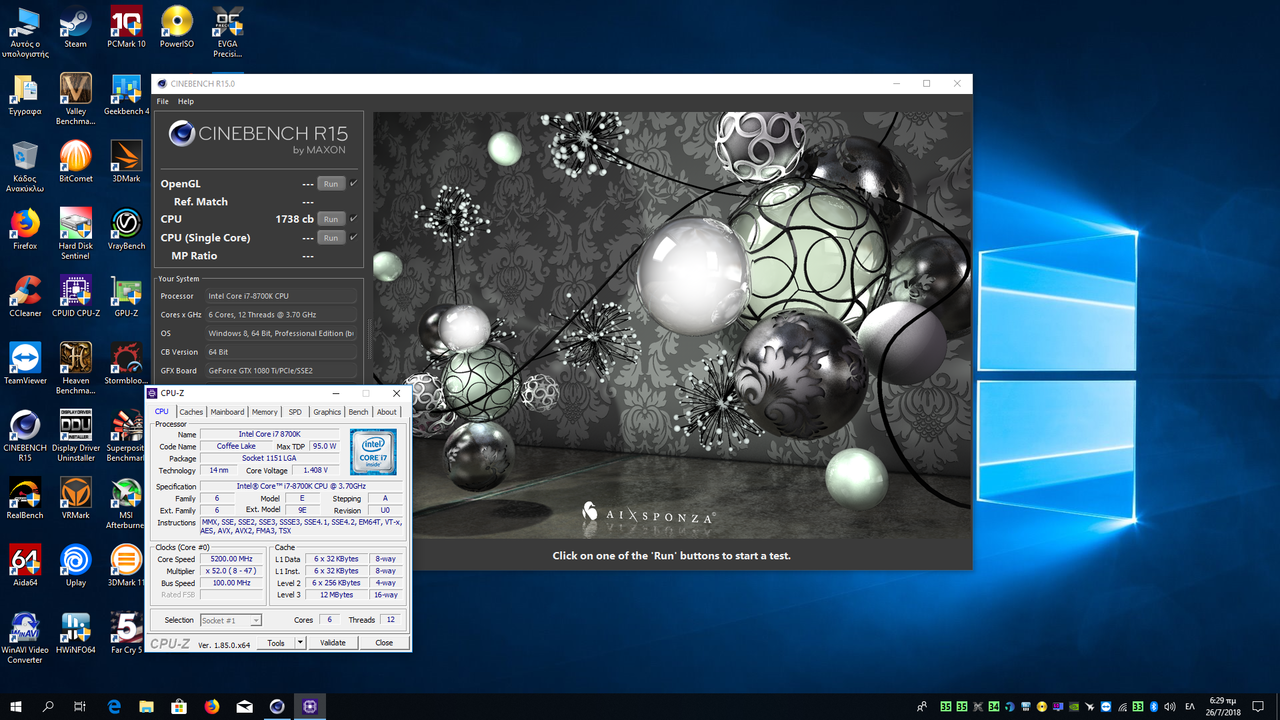1280x720 pixels.
Task: Switch to Graphics tab in CPU-Z
Action: [x=327, y=412]
